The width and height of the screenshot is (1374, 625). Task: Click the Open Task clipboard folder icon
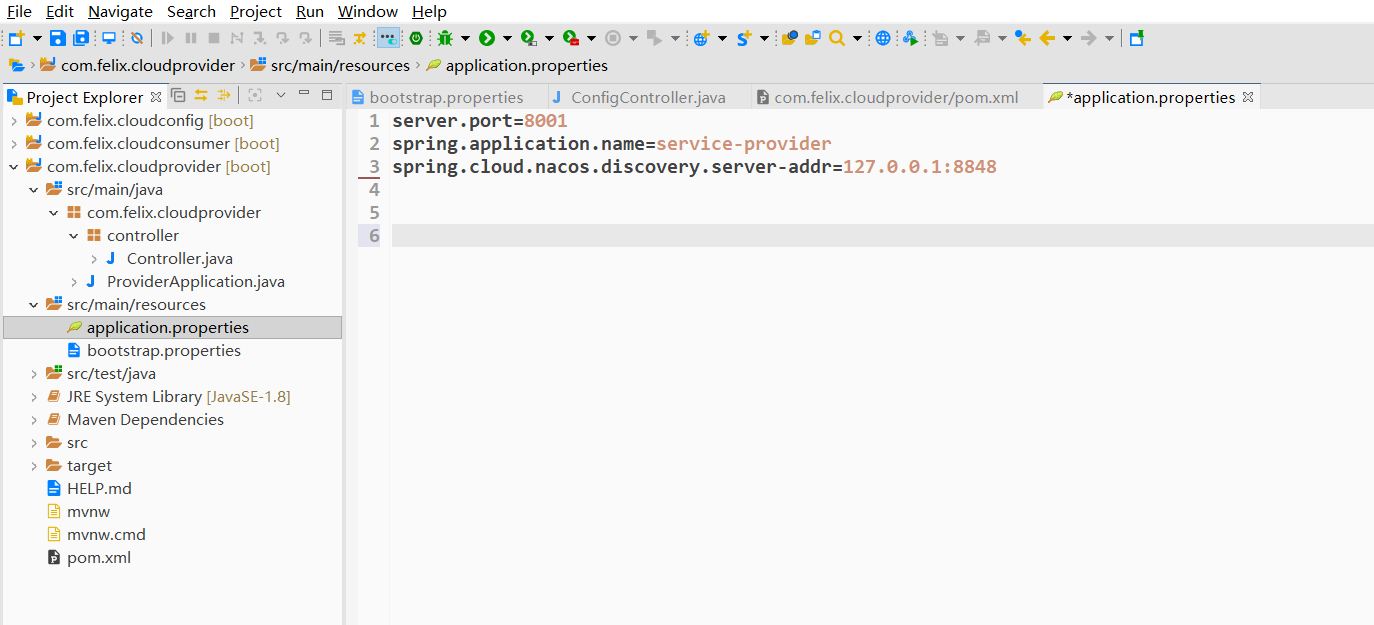(x=813, y=38)
